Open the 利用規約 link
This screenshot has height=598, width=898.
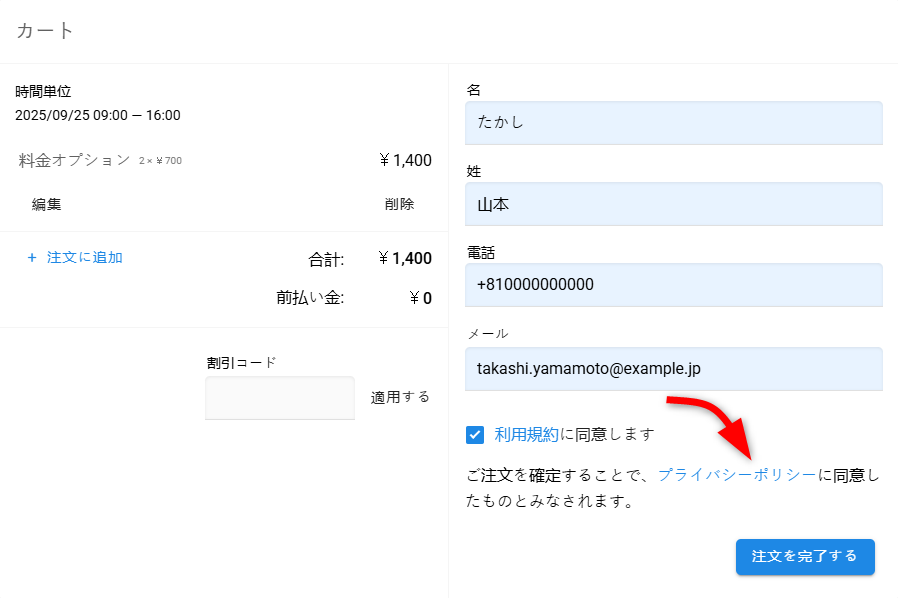[x=527, y=434]
